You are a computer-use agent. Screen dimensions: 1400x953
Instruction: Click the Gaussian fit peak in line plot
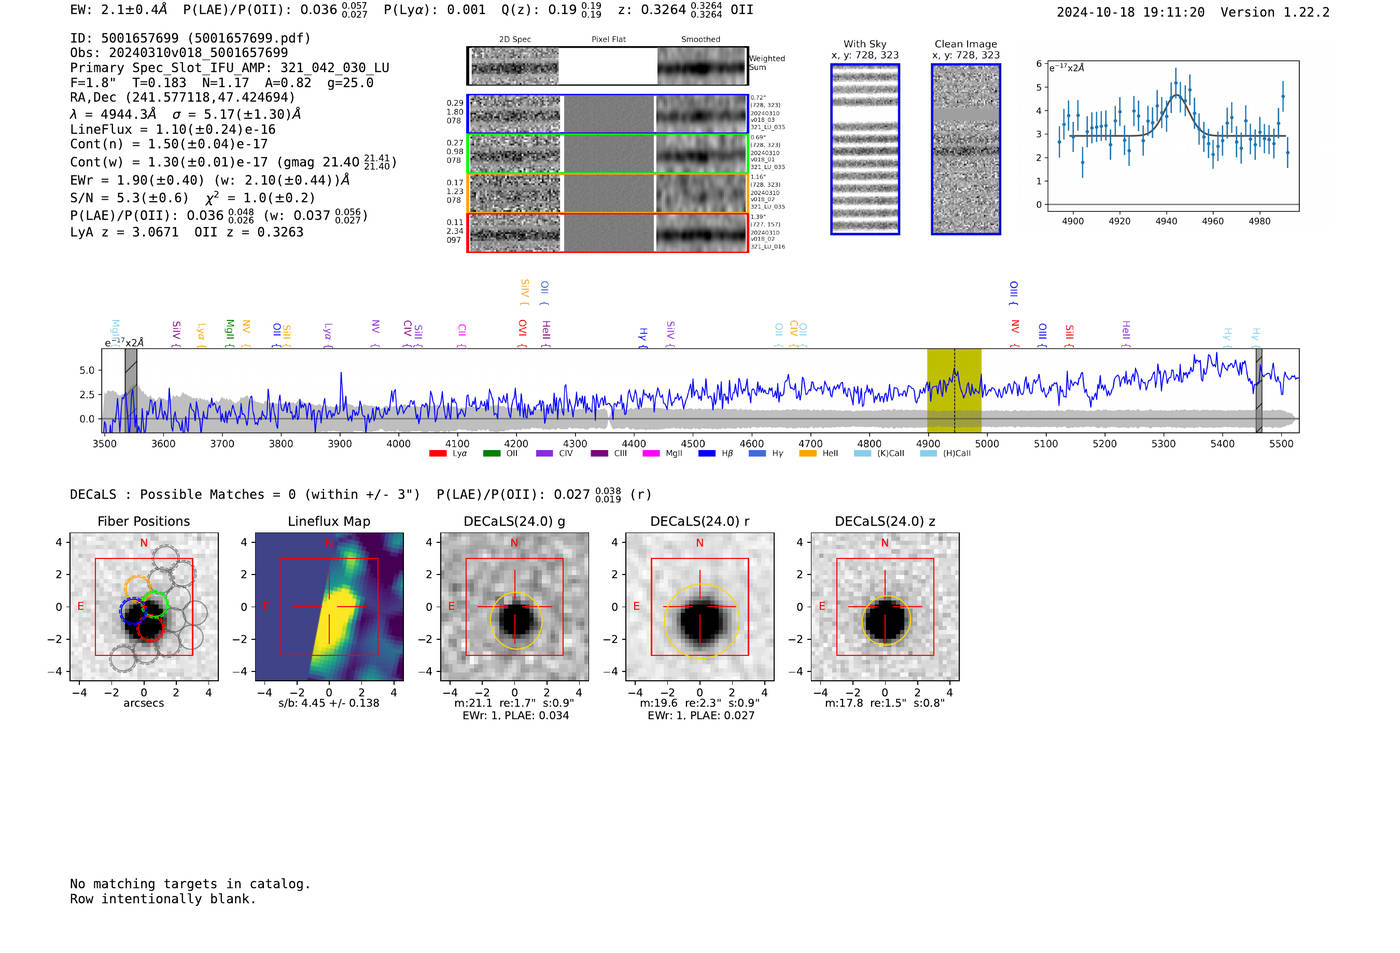click(x=1177, y=95)
